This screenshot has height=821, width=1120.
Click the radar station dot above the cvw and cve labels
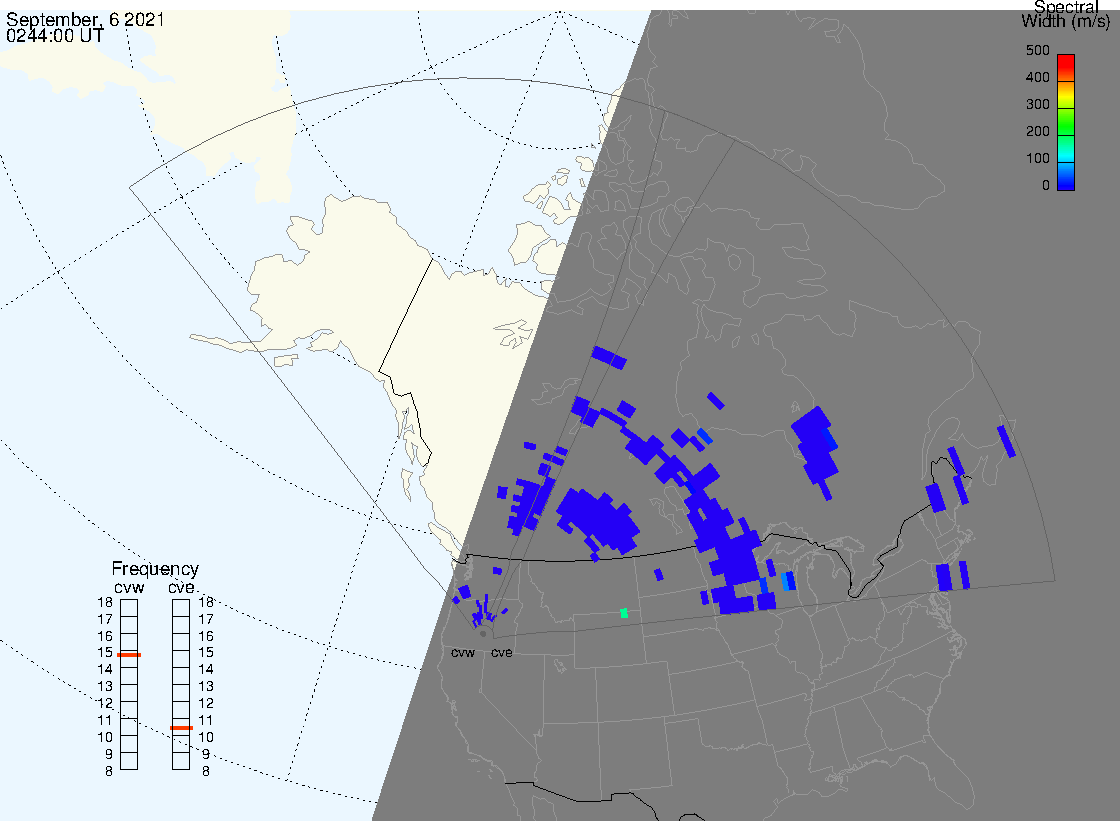[483, 634]
